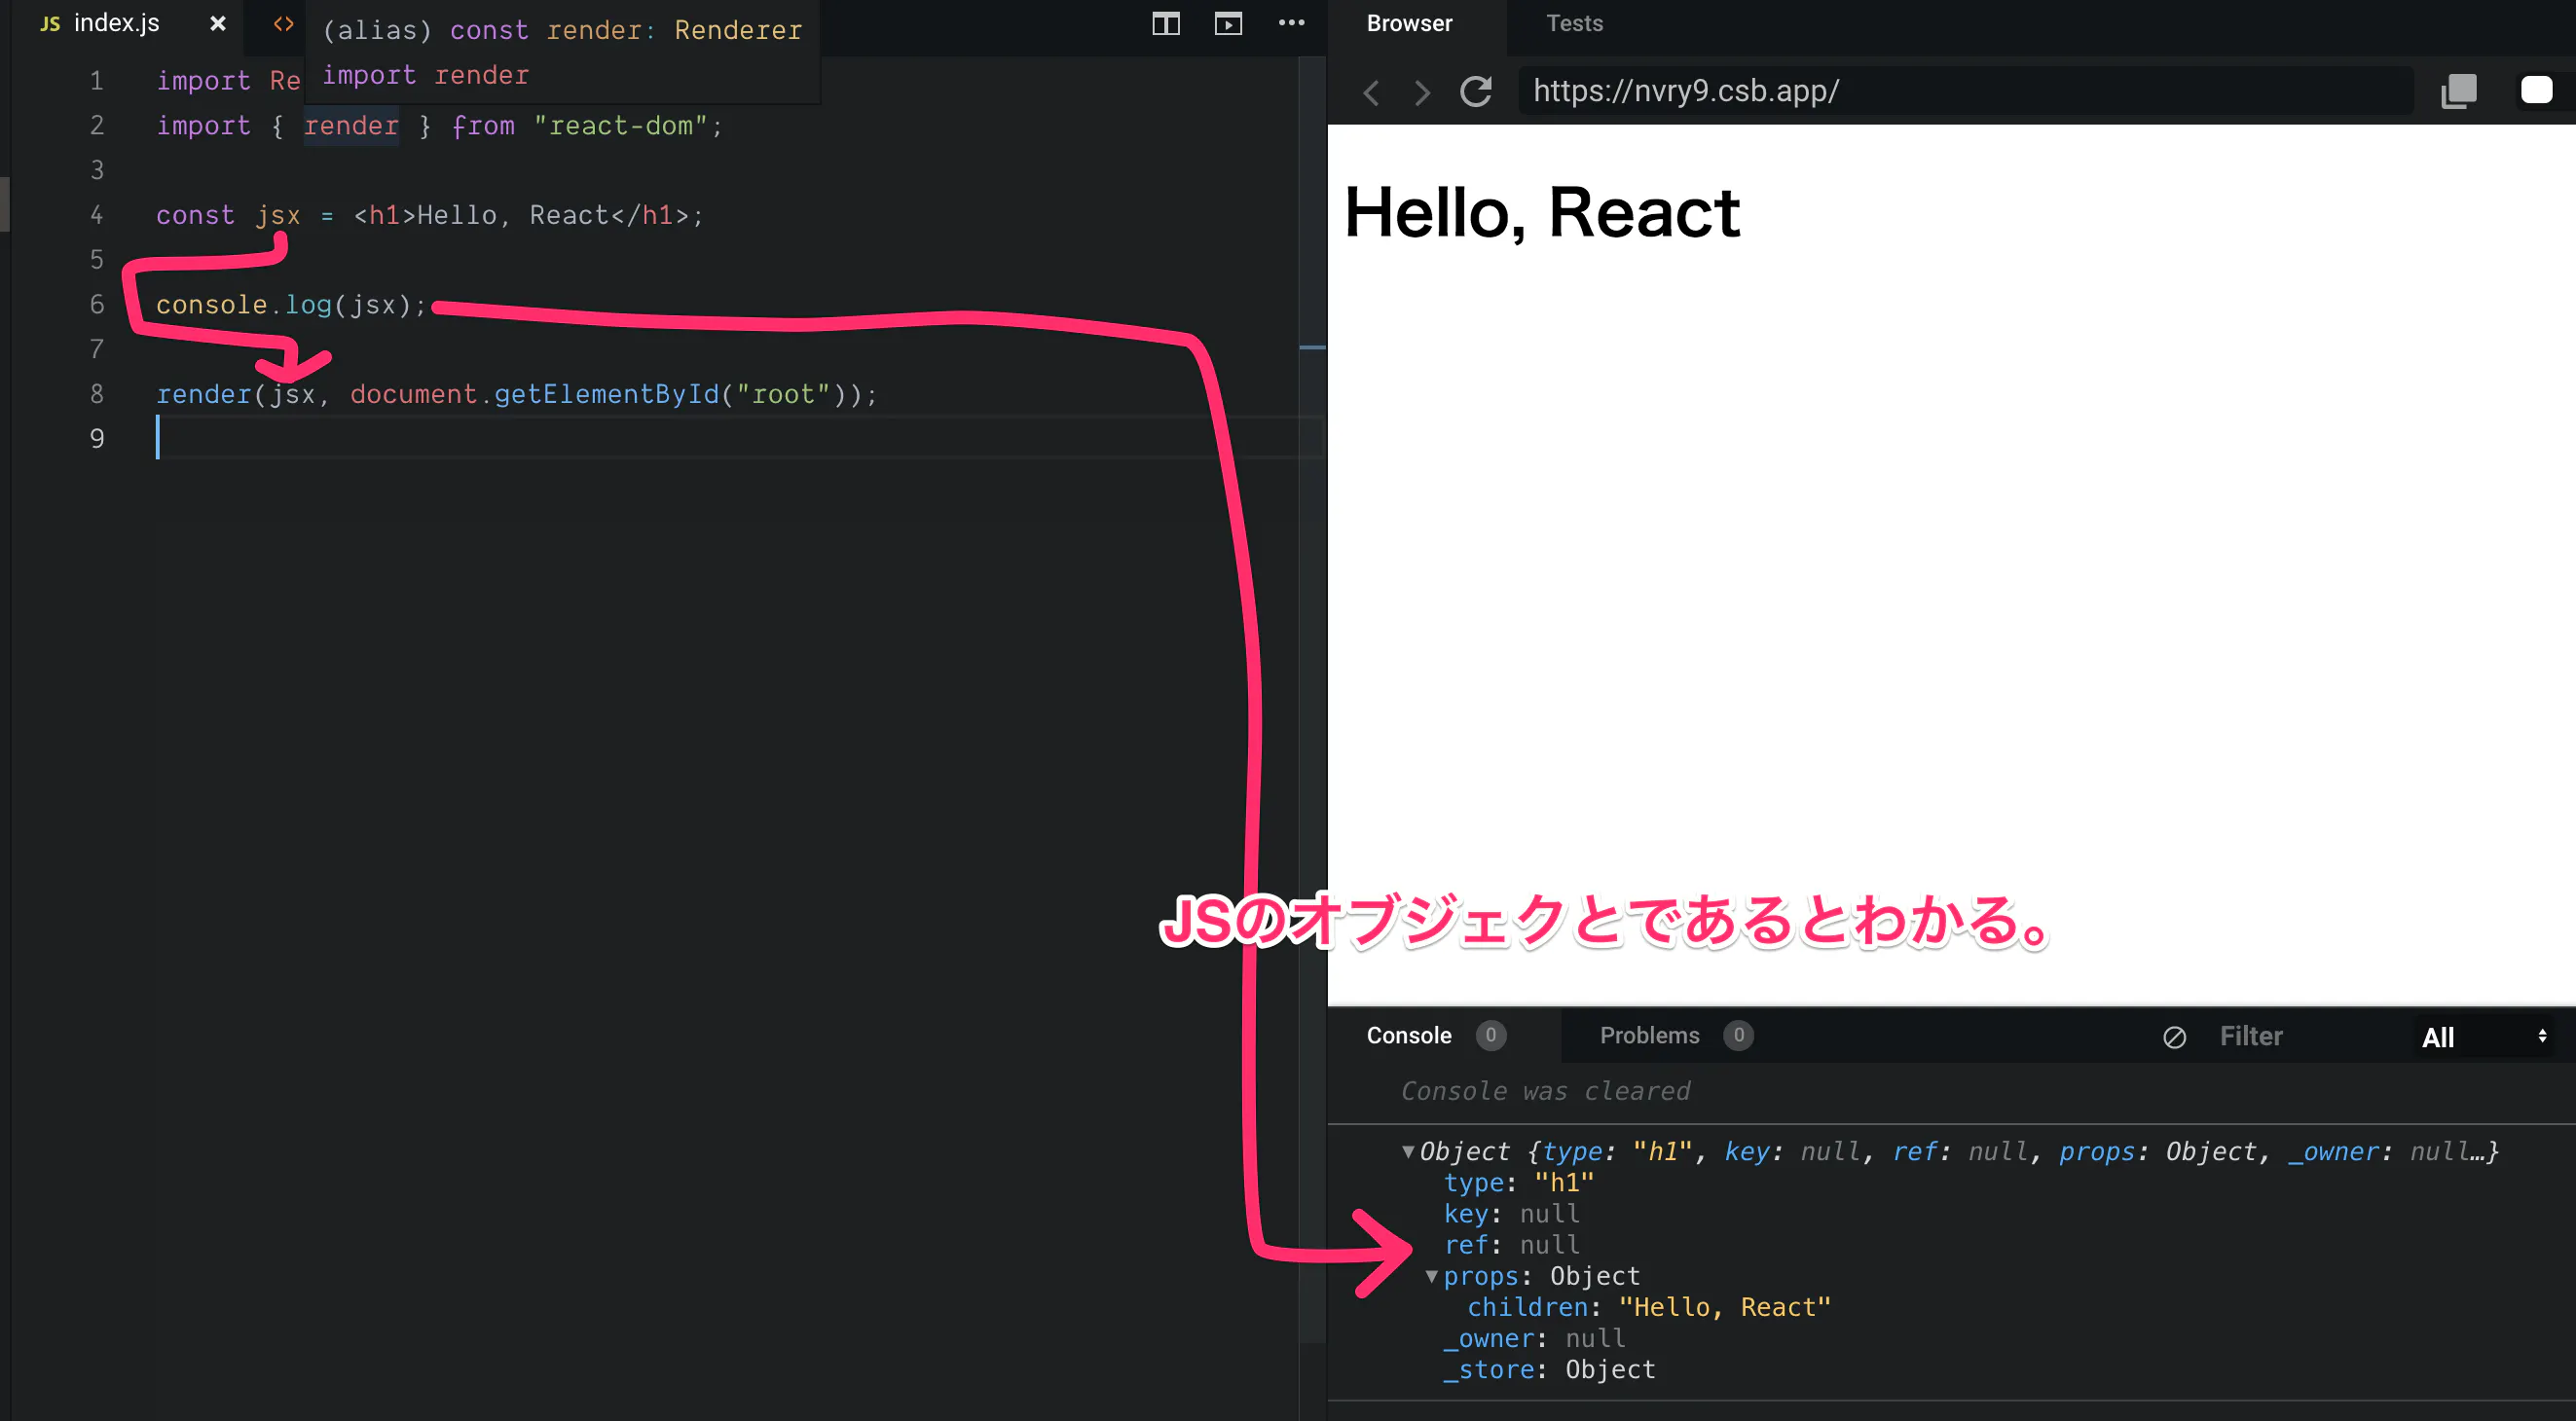Viewport: 2576px width, 1421px height.
Task: Click the split editor layout icon
Action: 1165,23
